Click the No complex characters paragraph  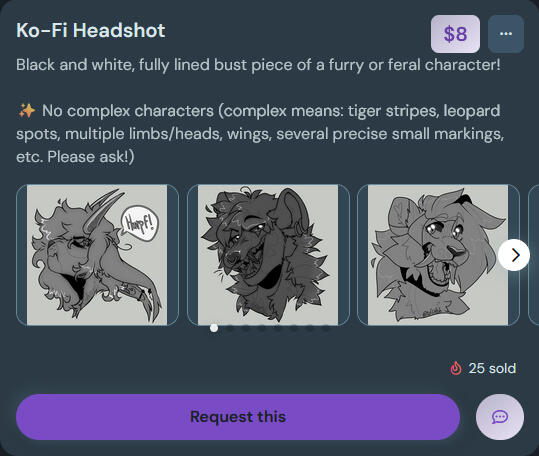(x=260, y=134)
